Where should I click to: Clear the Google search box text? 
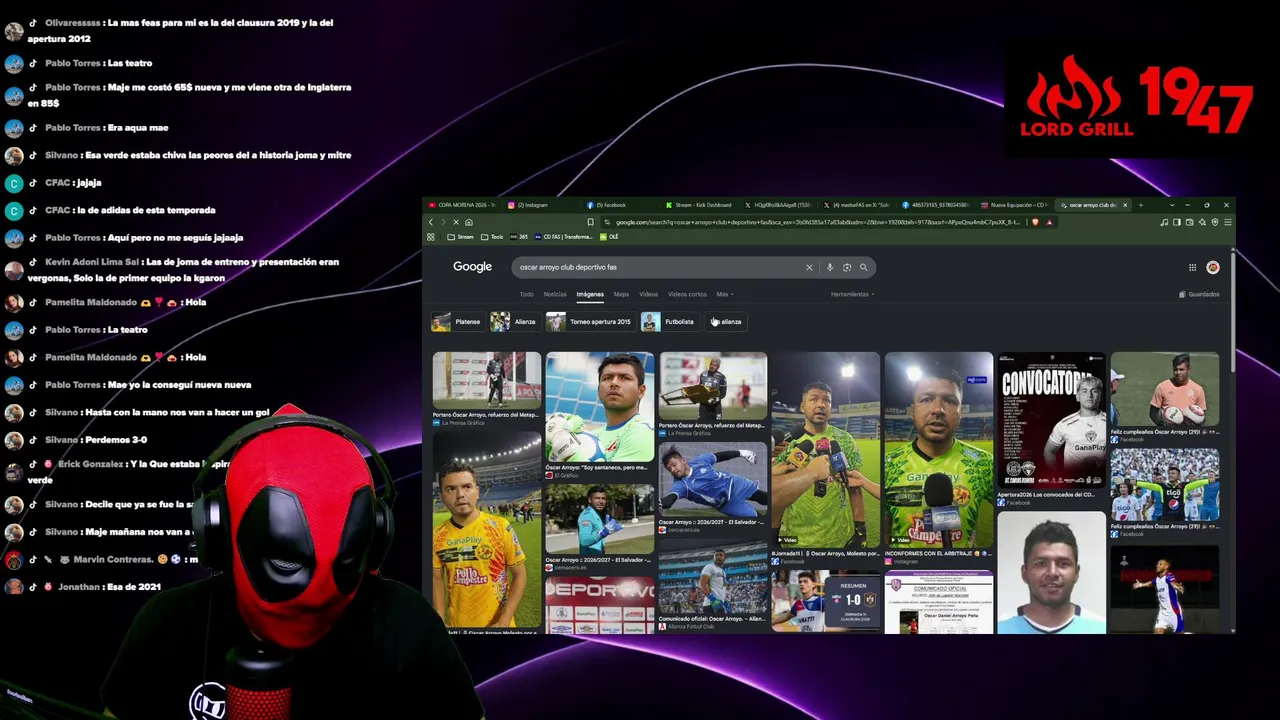pos(809,267)
